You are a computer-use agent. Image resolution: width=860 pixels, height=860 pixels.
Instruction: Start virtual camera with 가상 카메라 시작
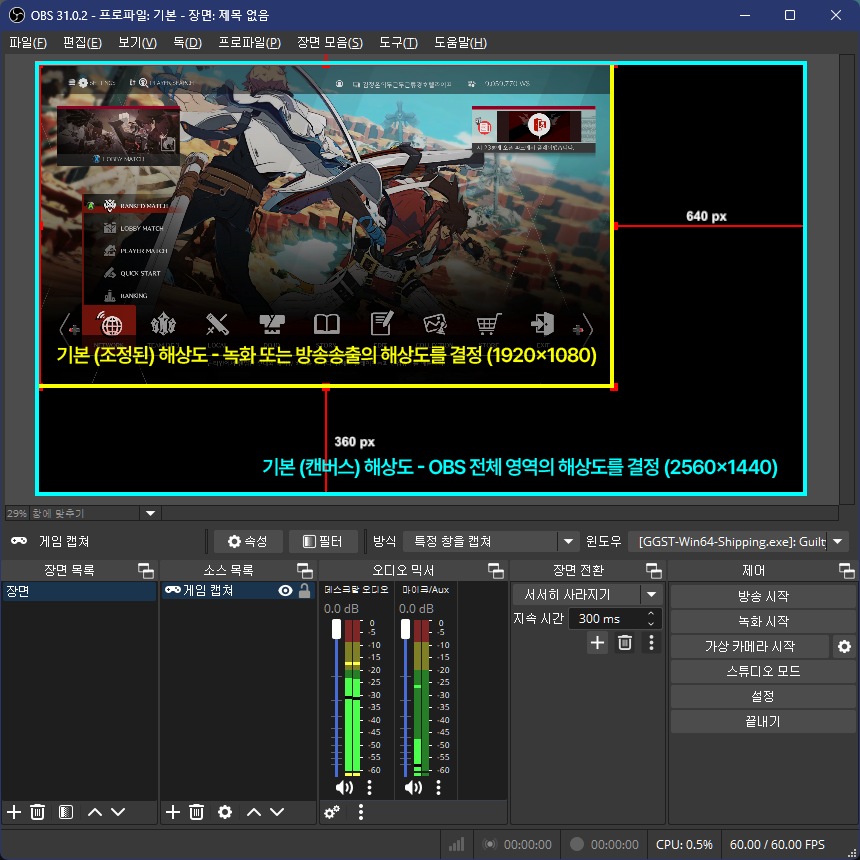[750, 646]
